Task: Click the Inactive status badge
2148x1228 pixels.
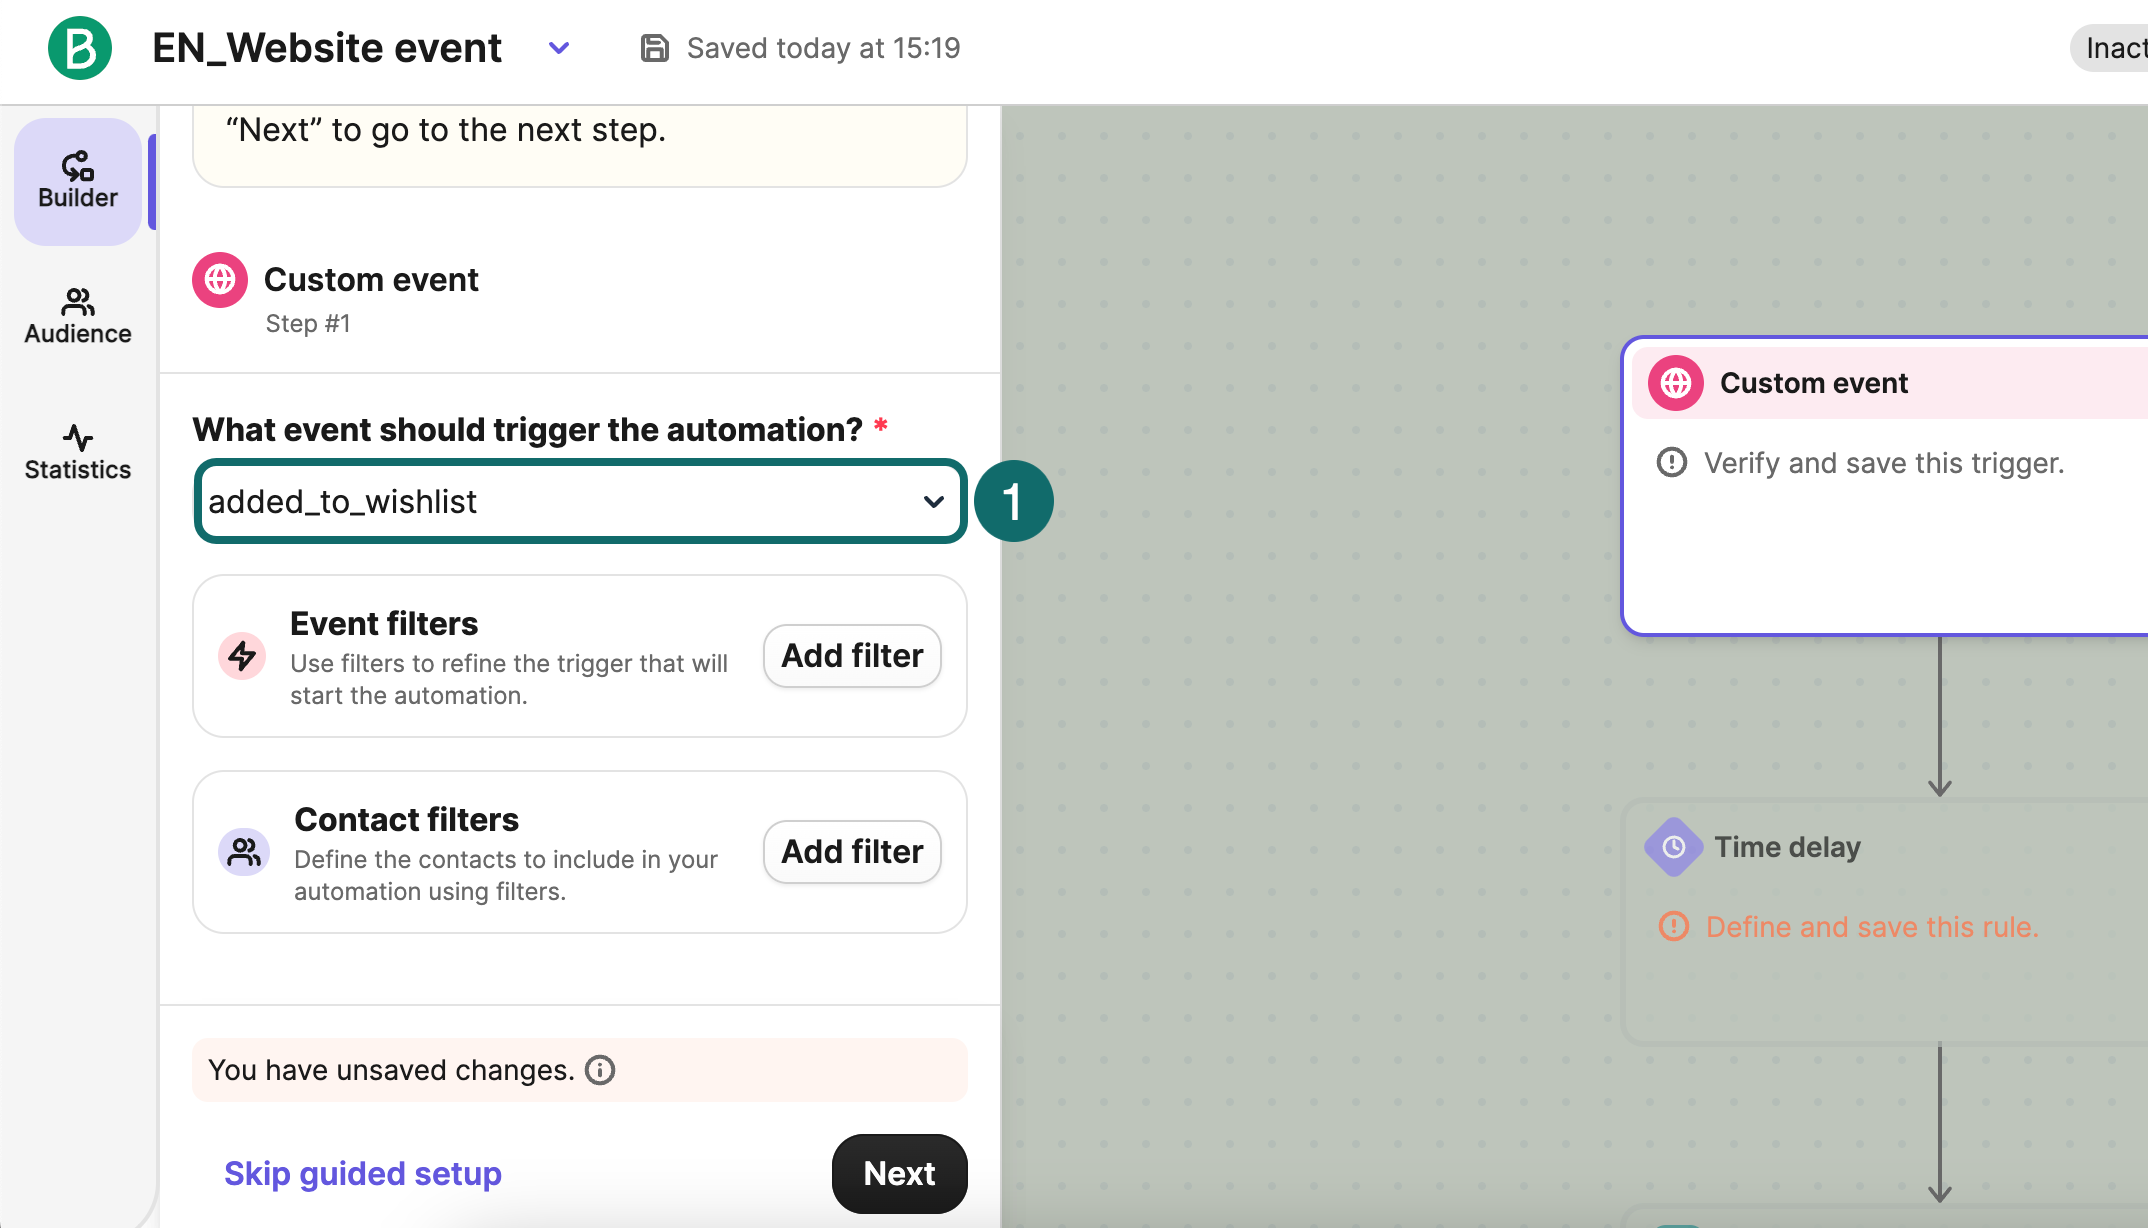Action: (x=2110, y=48)
